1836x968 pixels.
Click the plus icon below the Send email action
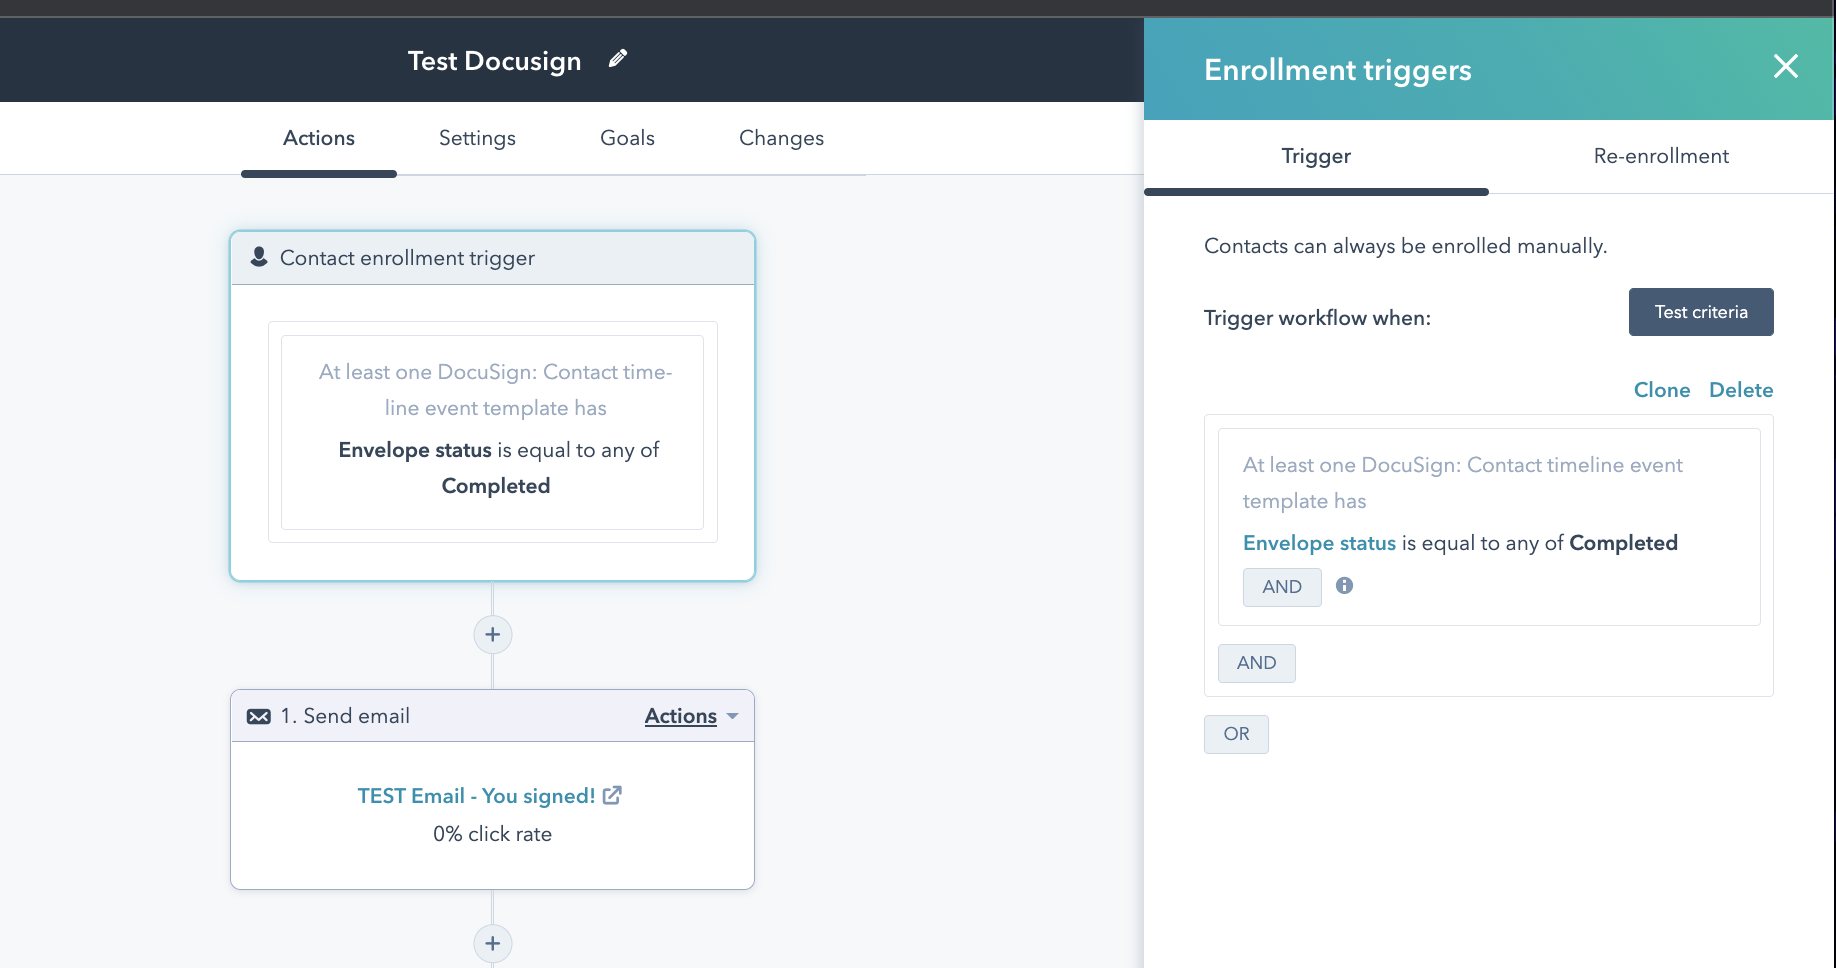point(492,943)
